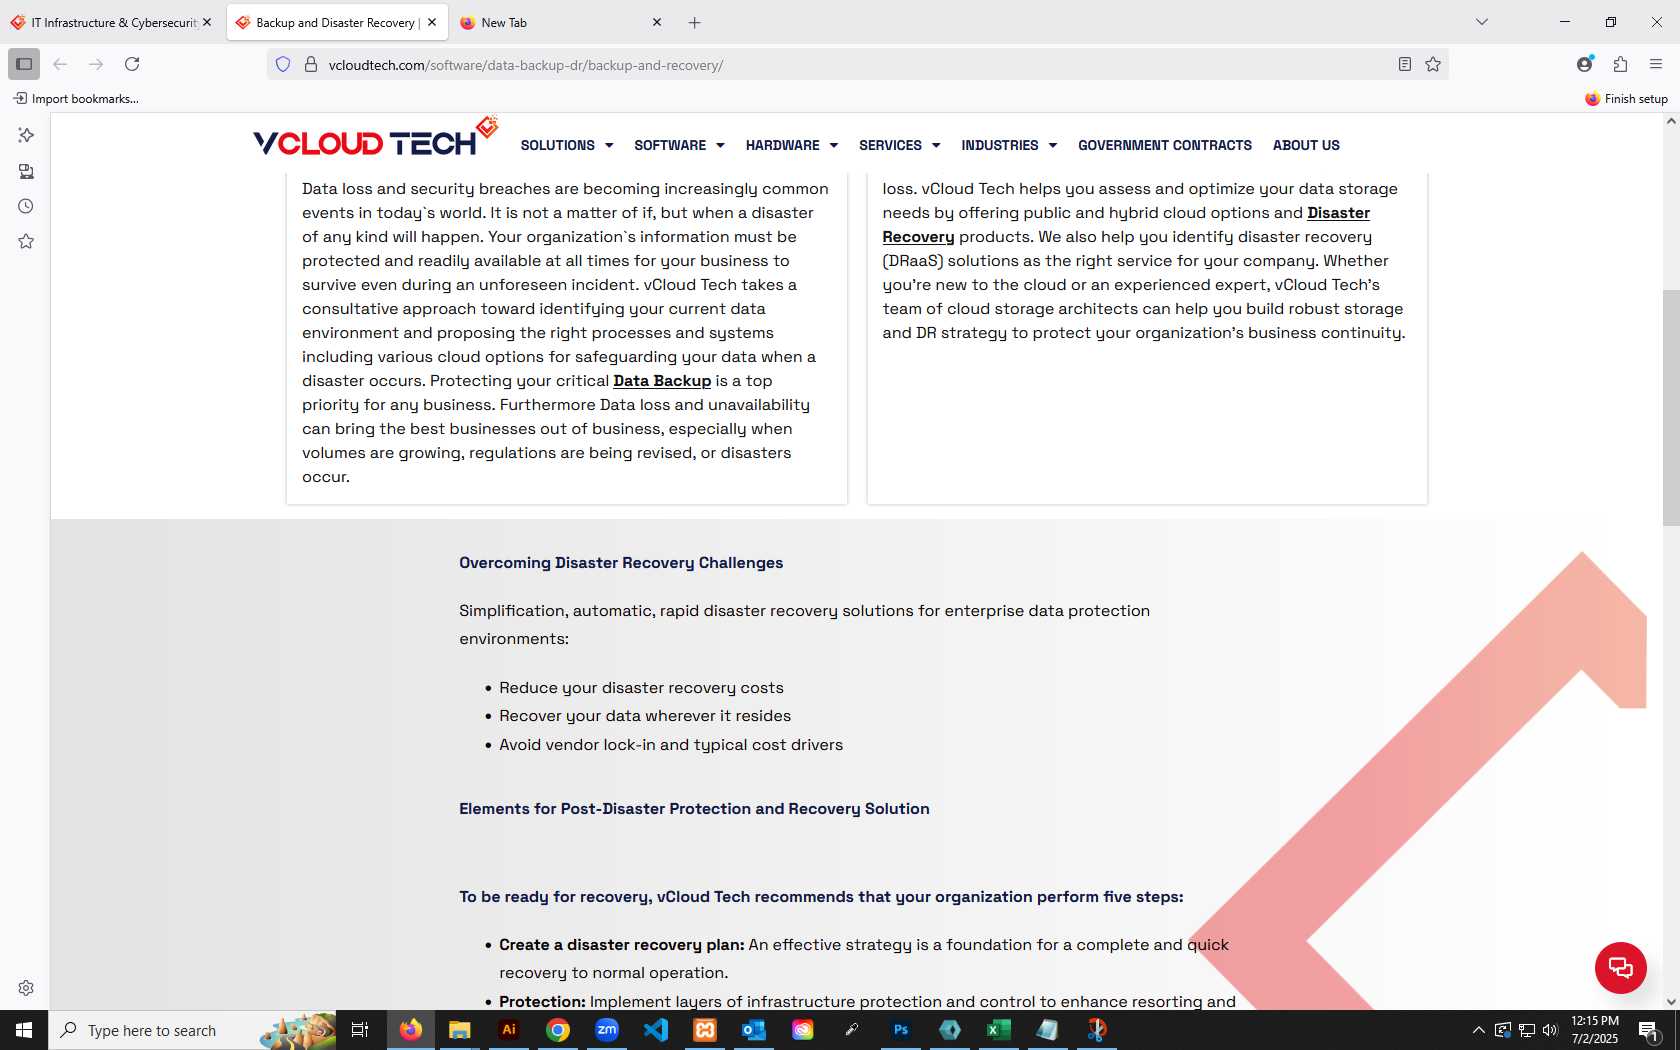Expand the Services dropdown menu

point(900,145)
